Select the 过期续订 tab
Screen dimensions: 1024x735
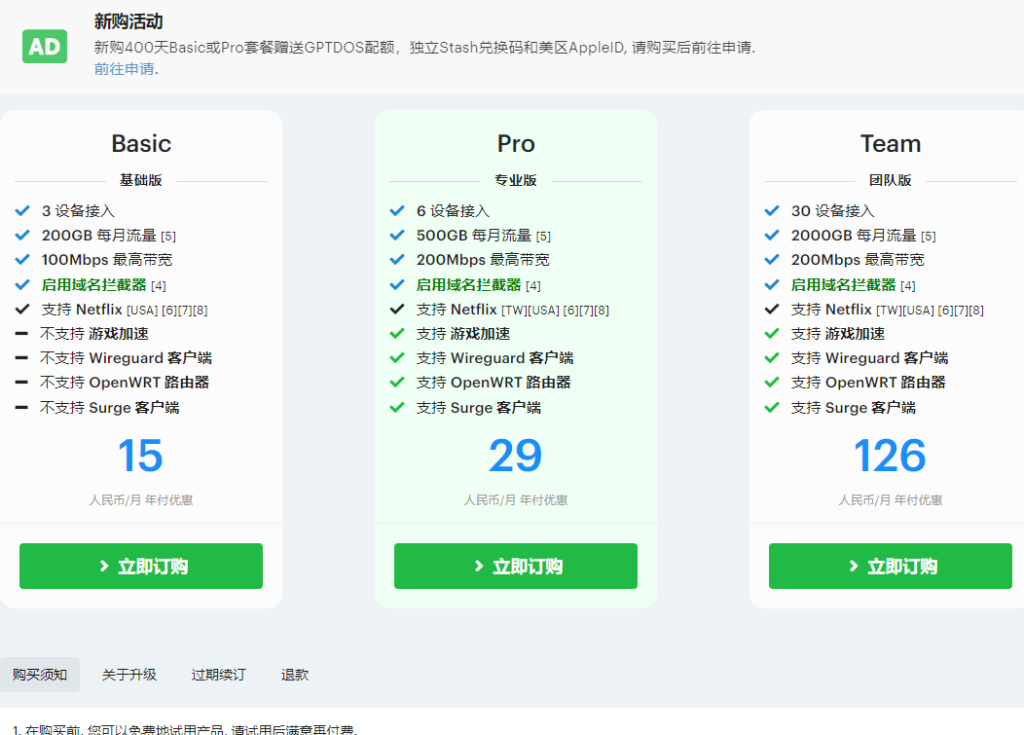coord(218,675)
